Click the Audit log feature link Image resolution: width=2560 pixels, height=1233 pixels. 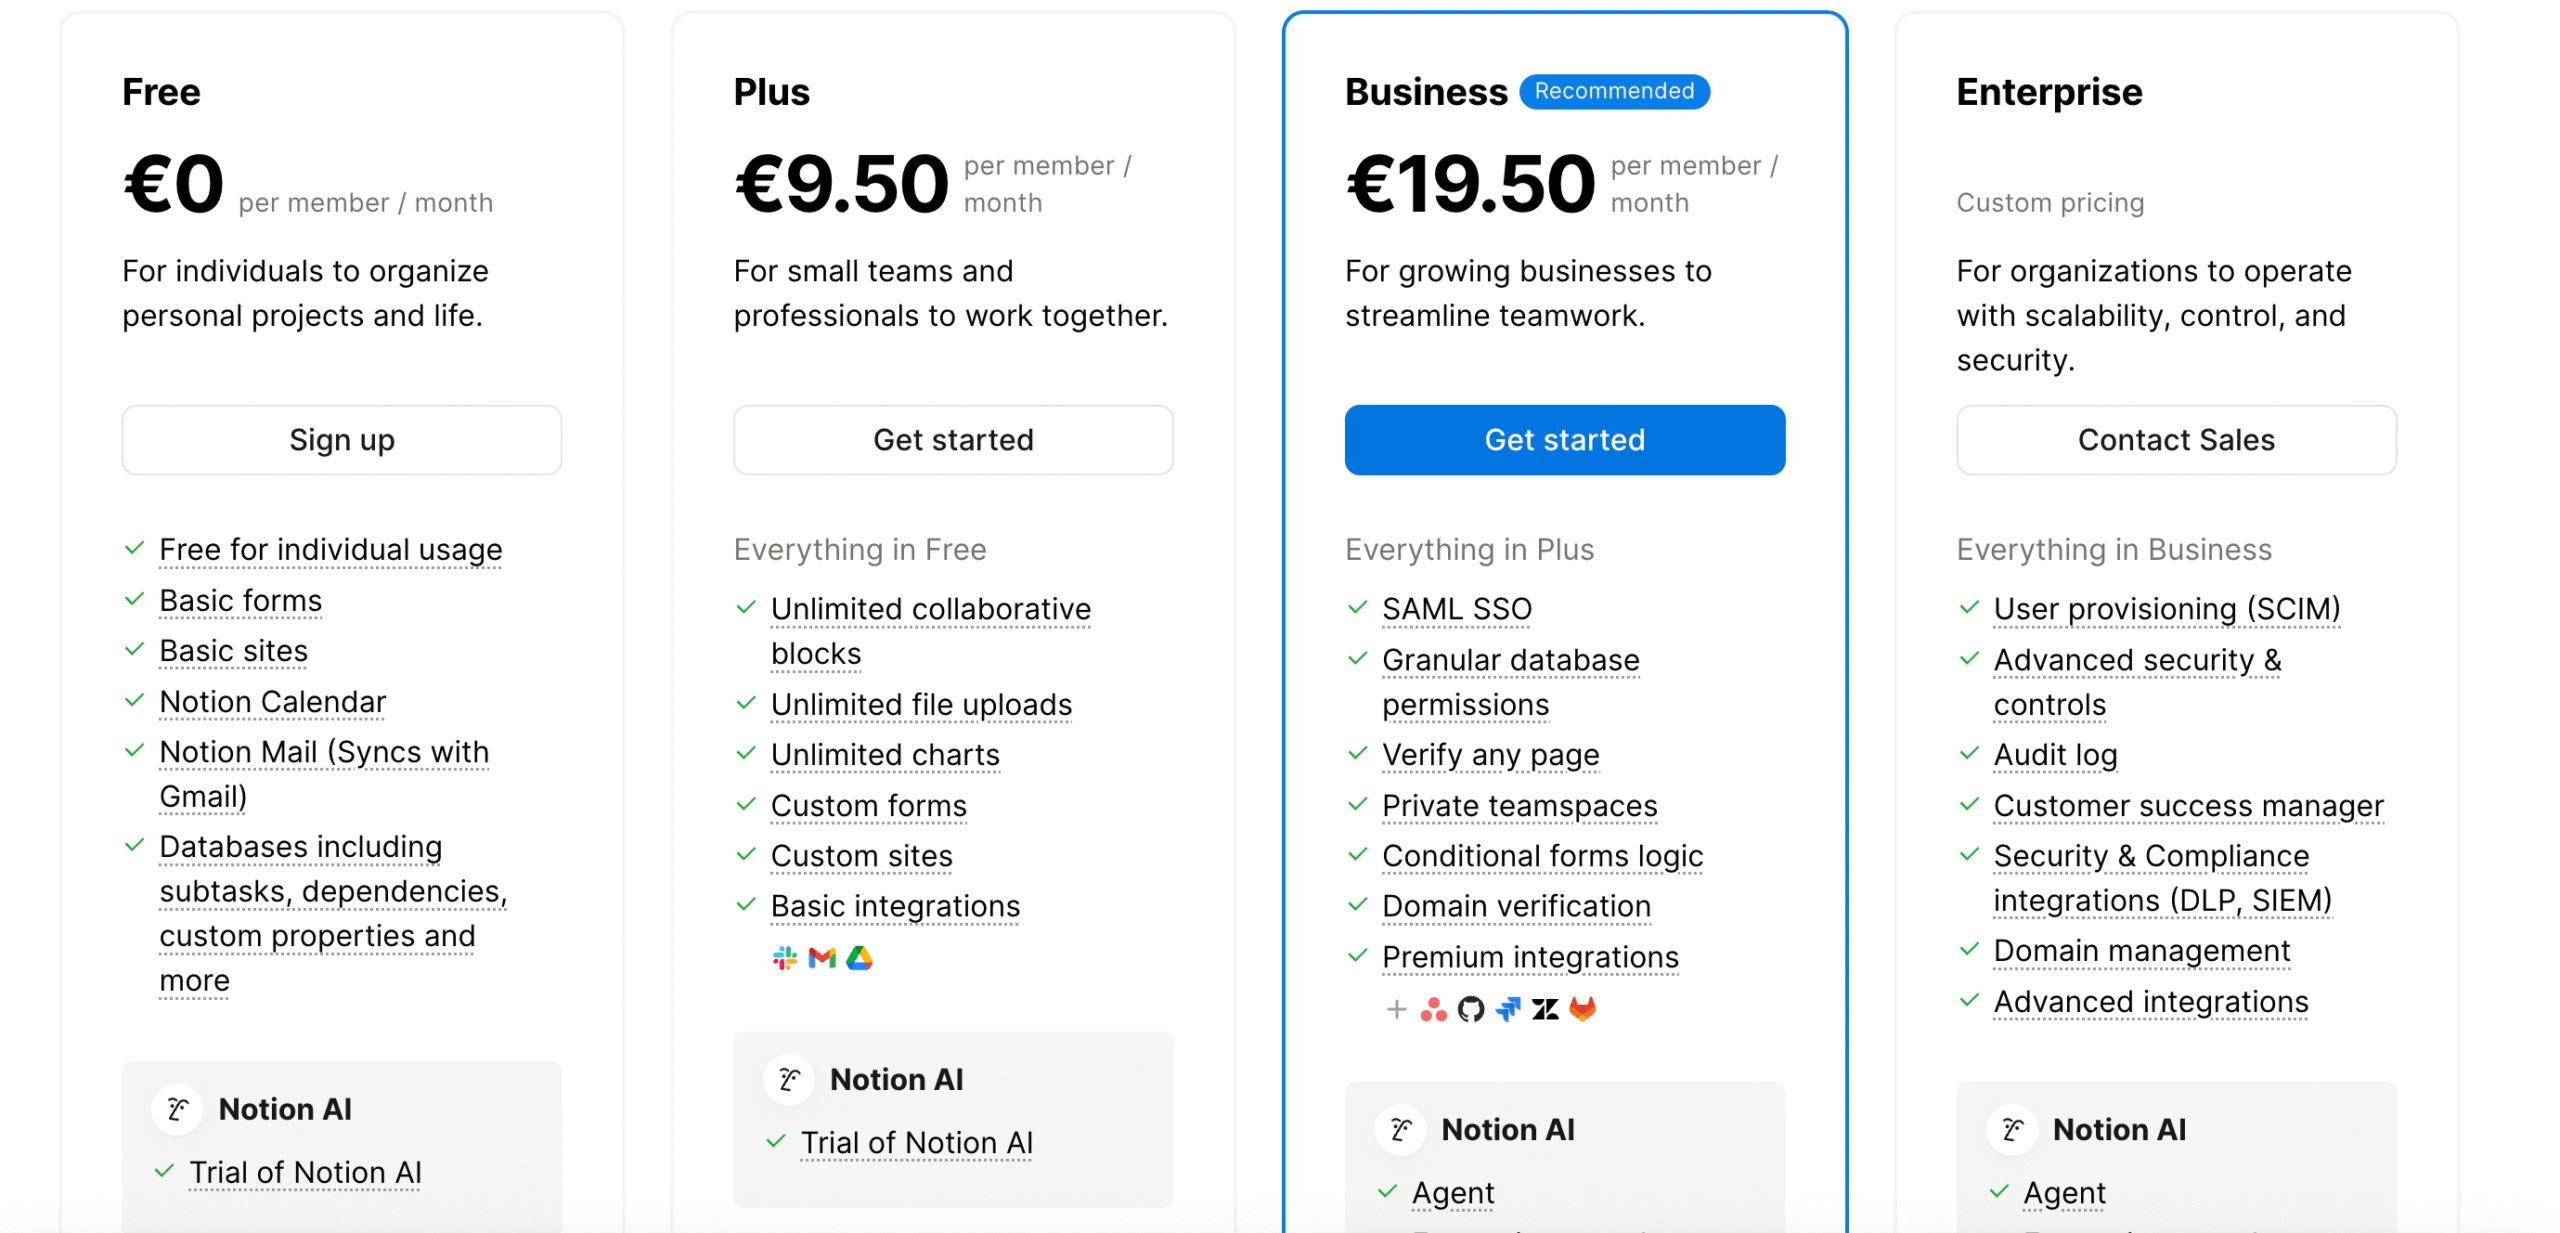click(x=2055, y=755)
